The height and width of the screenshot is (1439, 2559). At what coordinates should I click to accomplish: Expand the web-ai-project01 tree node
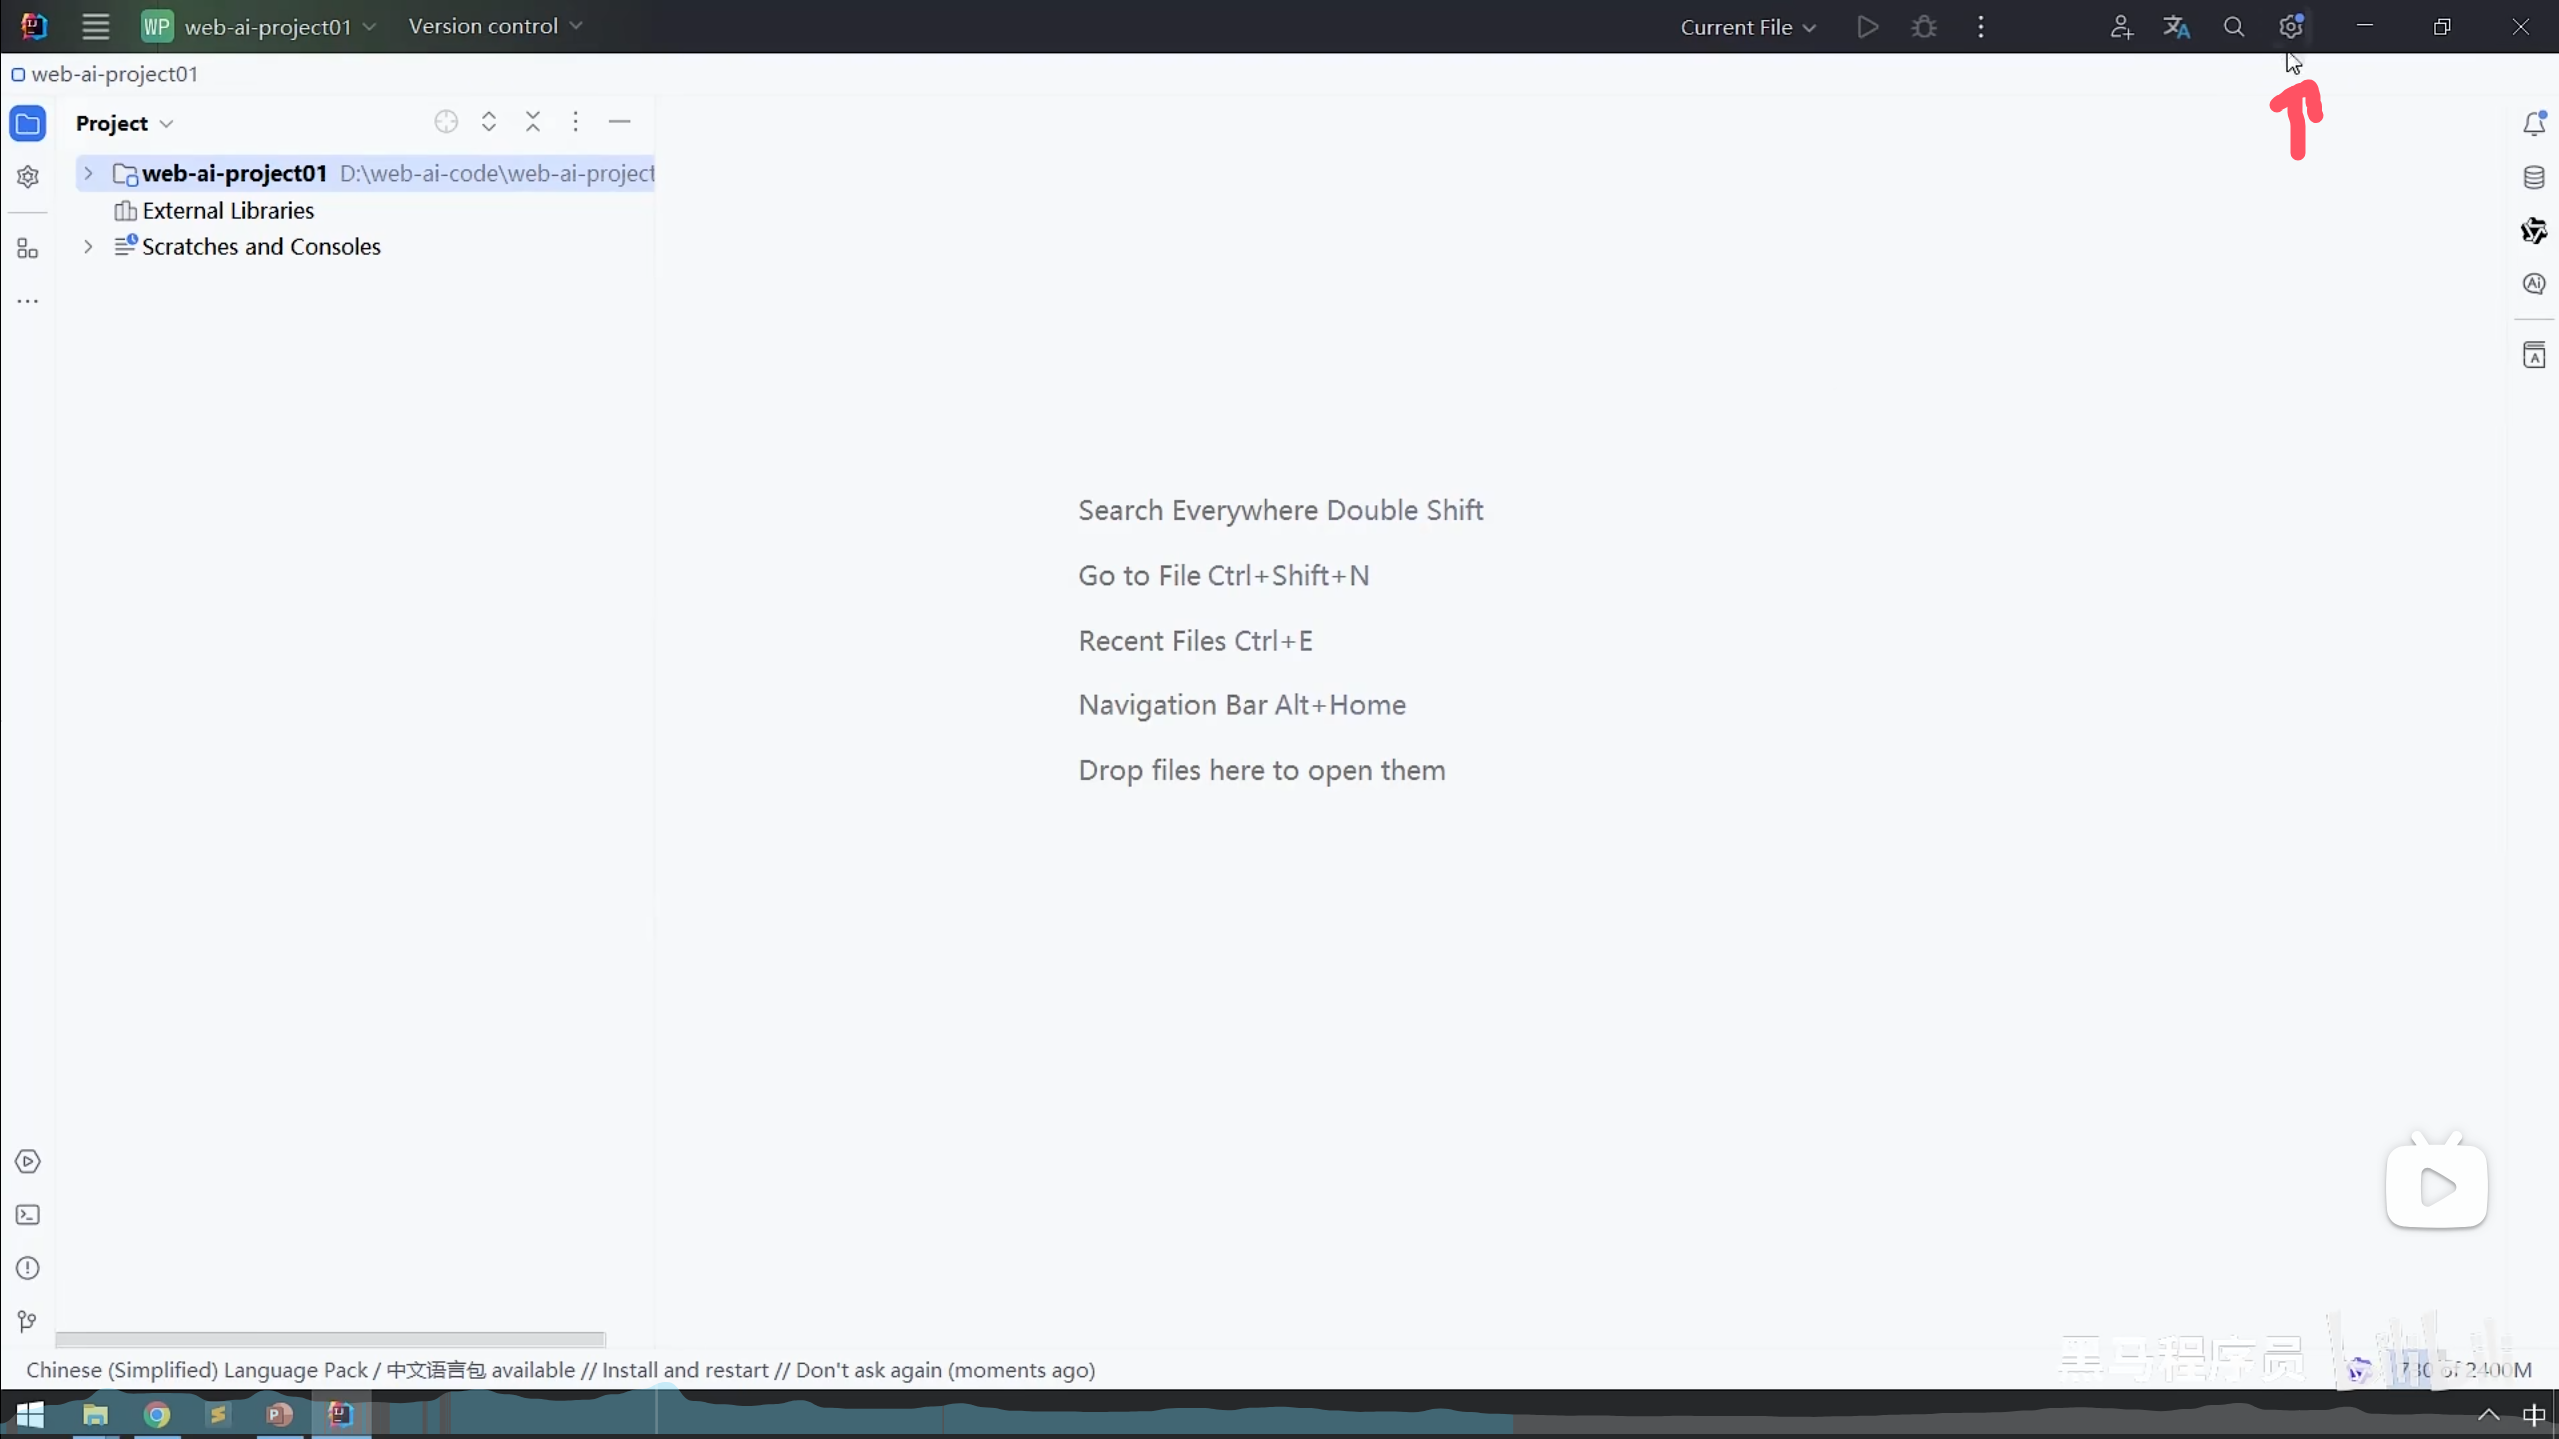click(88, 174)
